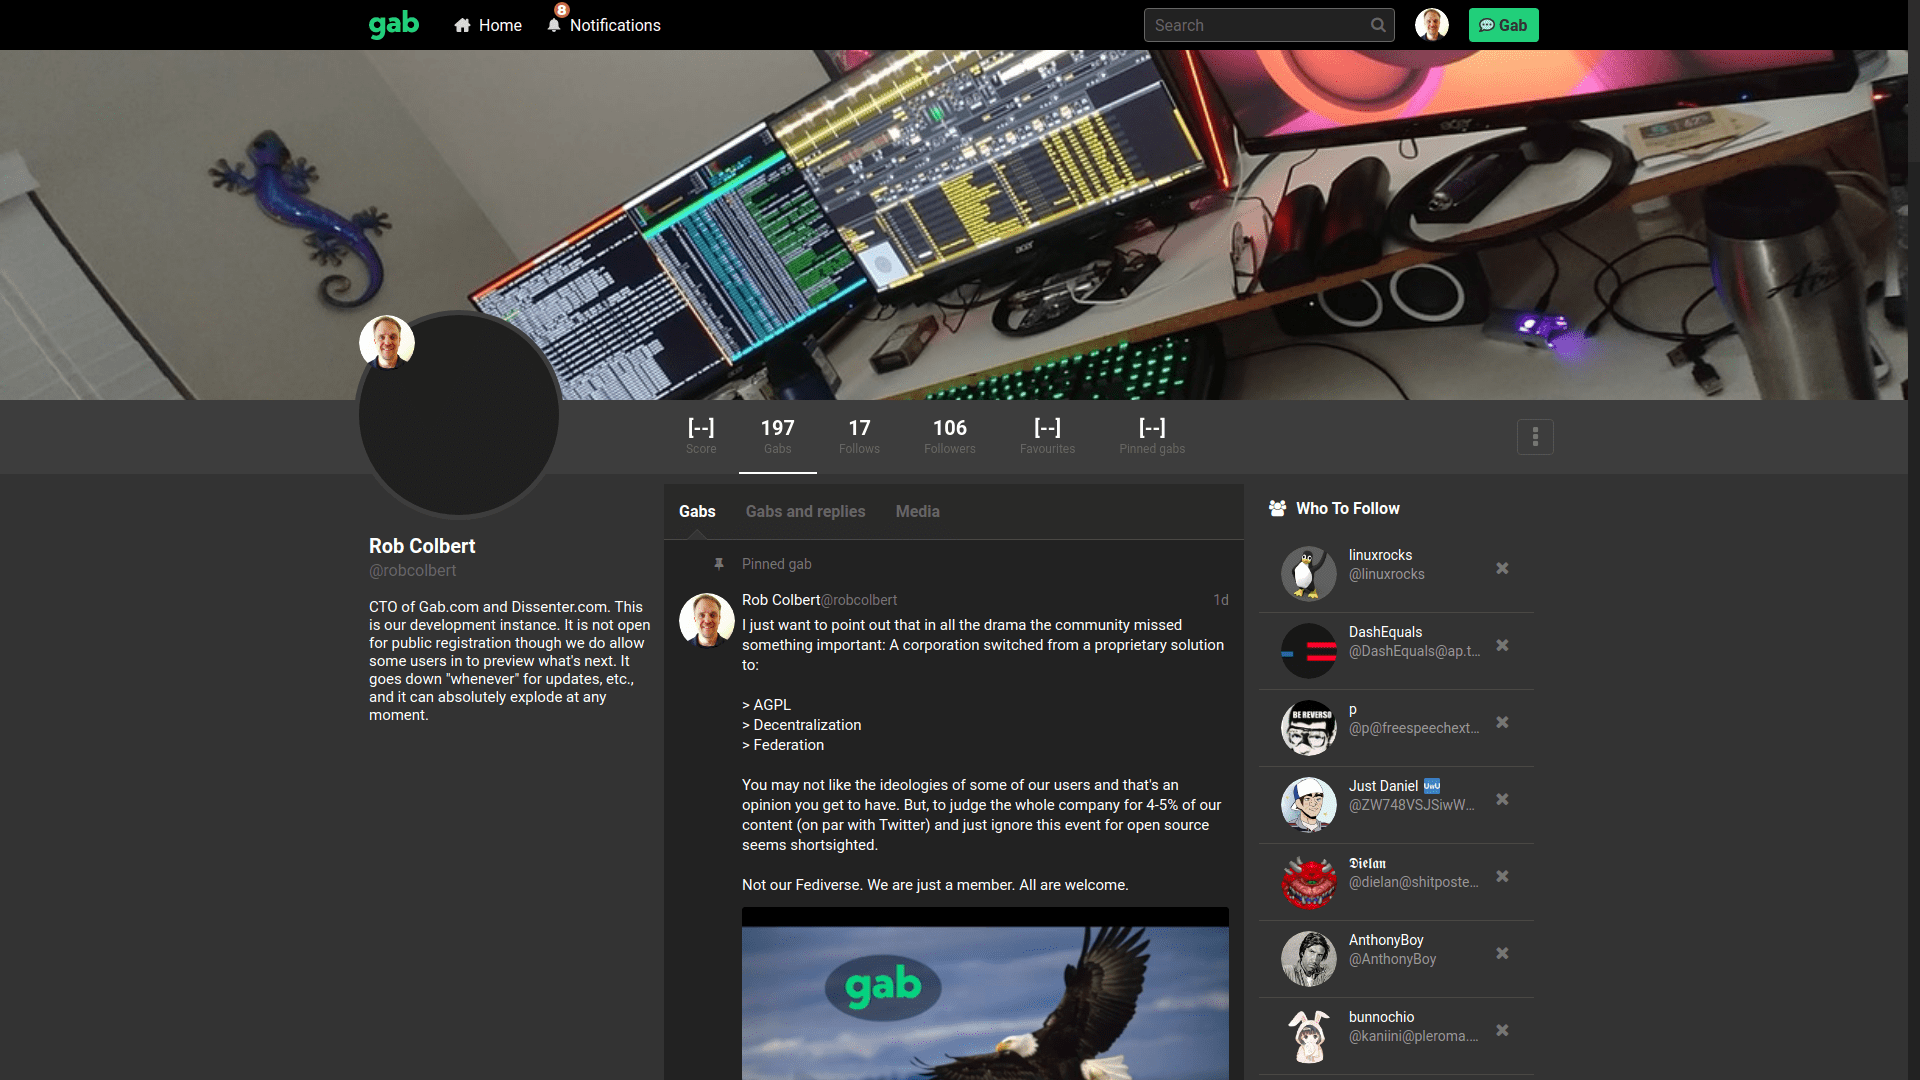Image resolution: width=1920 pixels, height=1080 pixels.
Task: Select the 197 Gabs stat tab
Action: (x=777, y=436)
